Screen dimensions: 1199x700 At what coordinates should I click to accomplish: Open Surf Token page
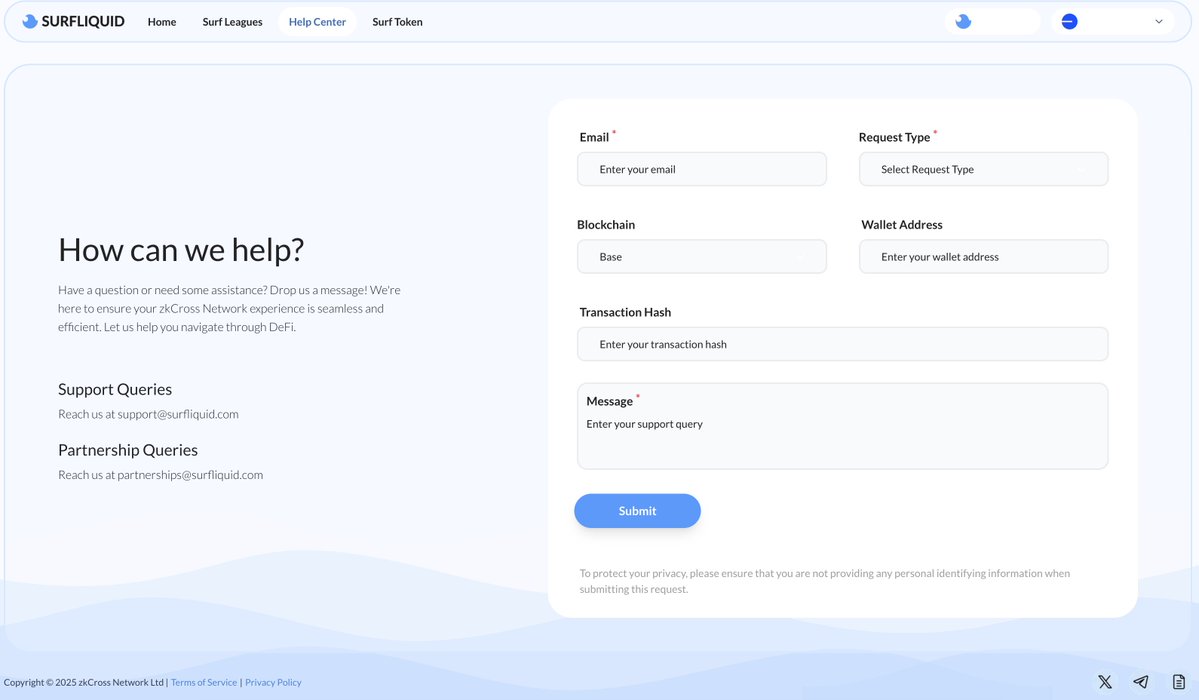[x=398, y=22]
